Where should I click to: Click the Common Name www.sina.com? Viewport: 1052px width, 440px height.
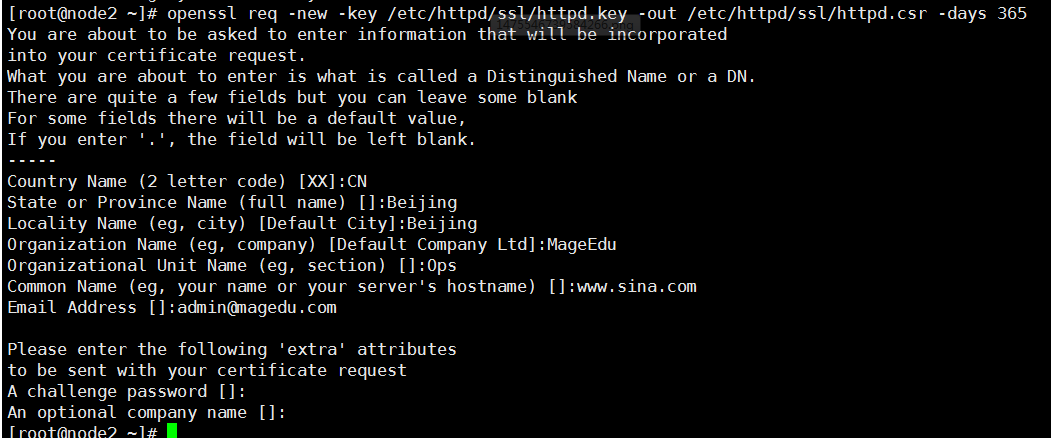click(x=637, y=287)
